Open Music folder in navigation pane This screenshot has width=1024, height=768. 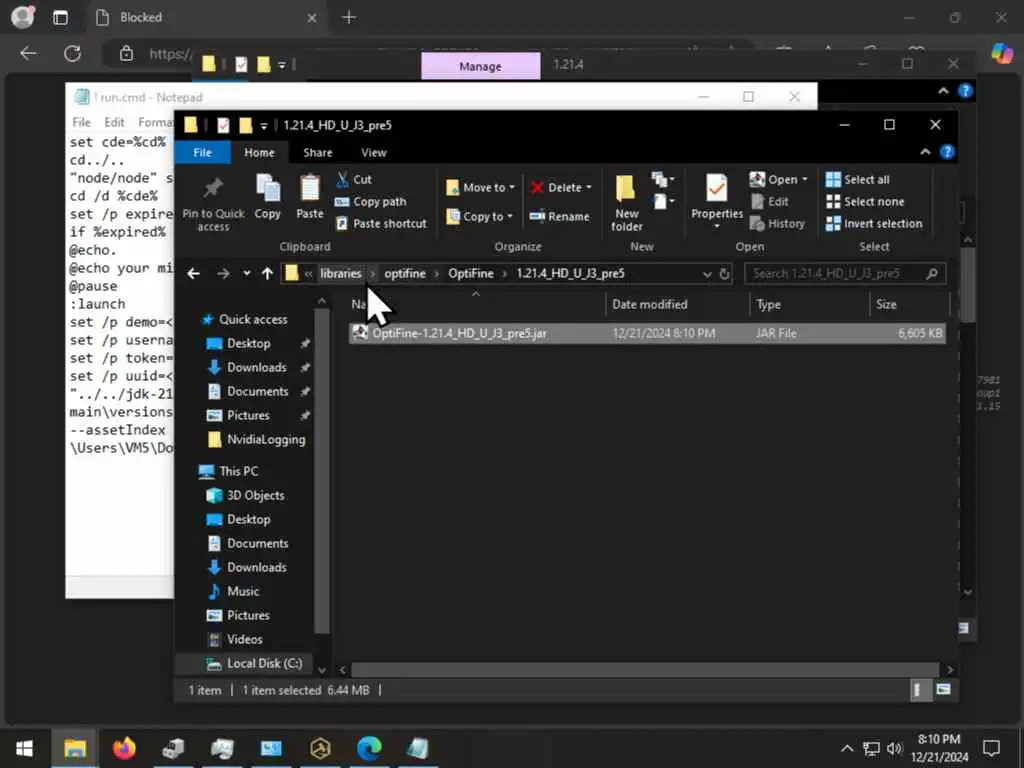click(234, 592)
